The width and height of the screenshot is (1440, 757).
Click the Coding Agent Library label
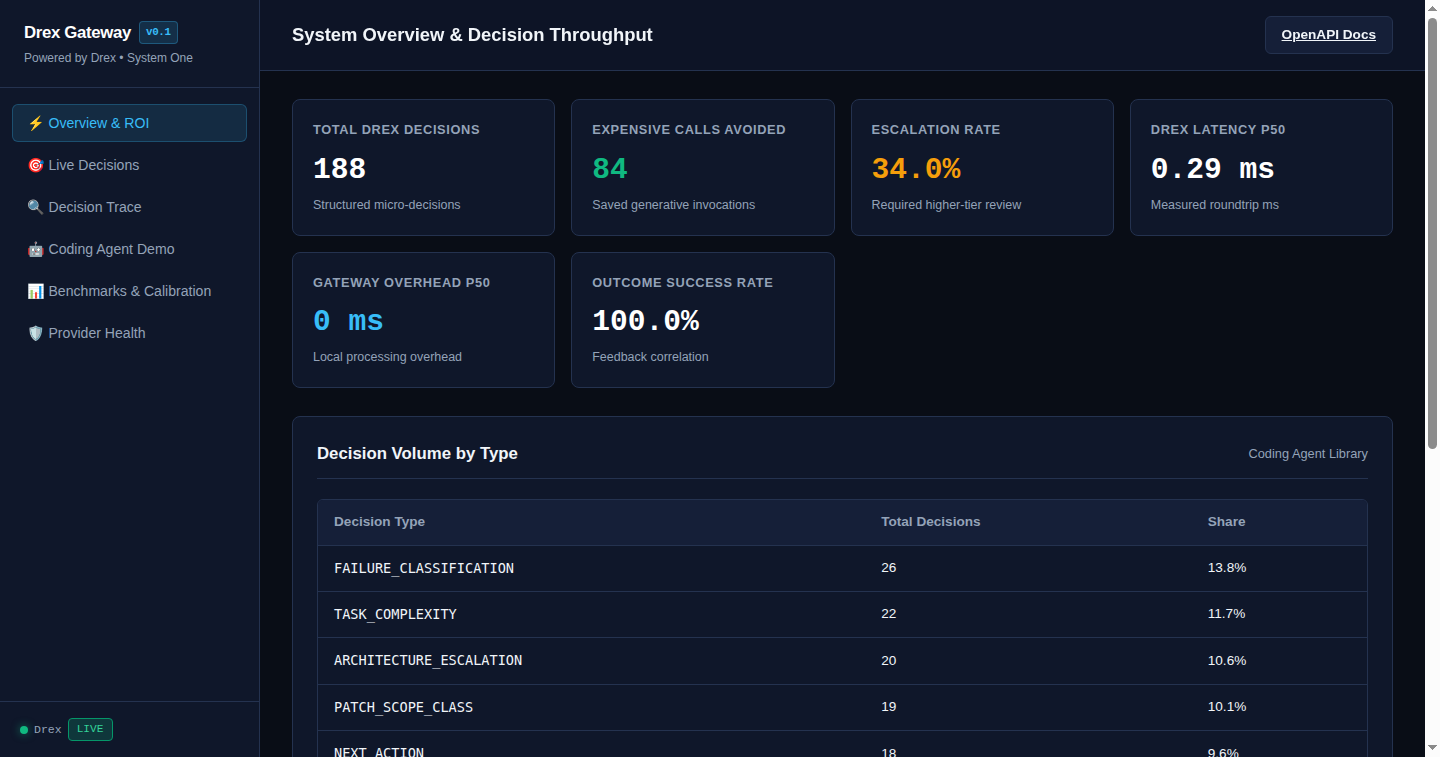pyautogui.click(x=1308, y=454)
